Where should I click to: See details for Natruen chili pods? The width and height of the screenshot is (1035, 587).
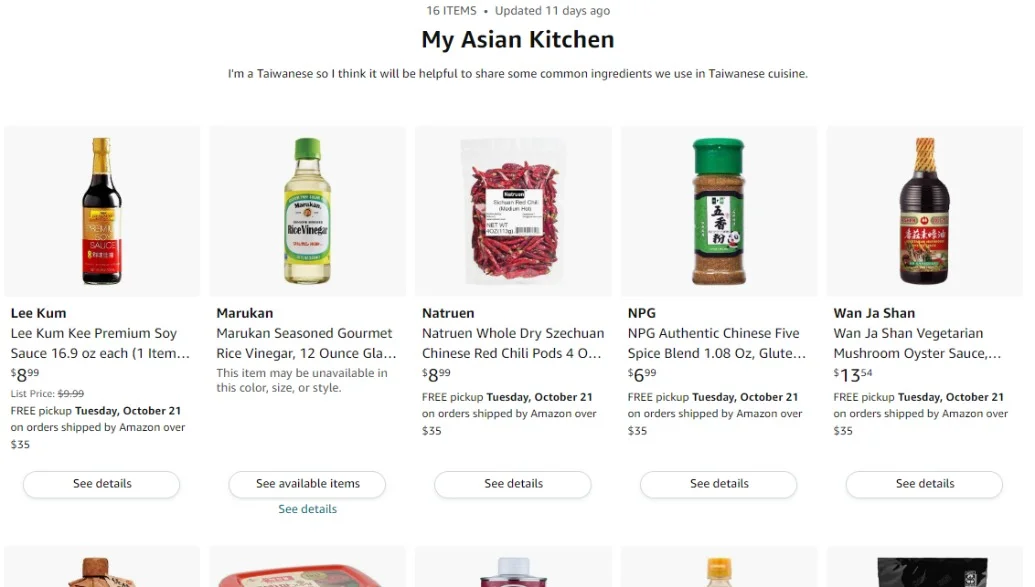514,484
